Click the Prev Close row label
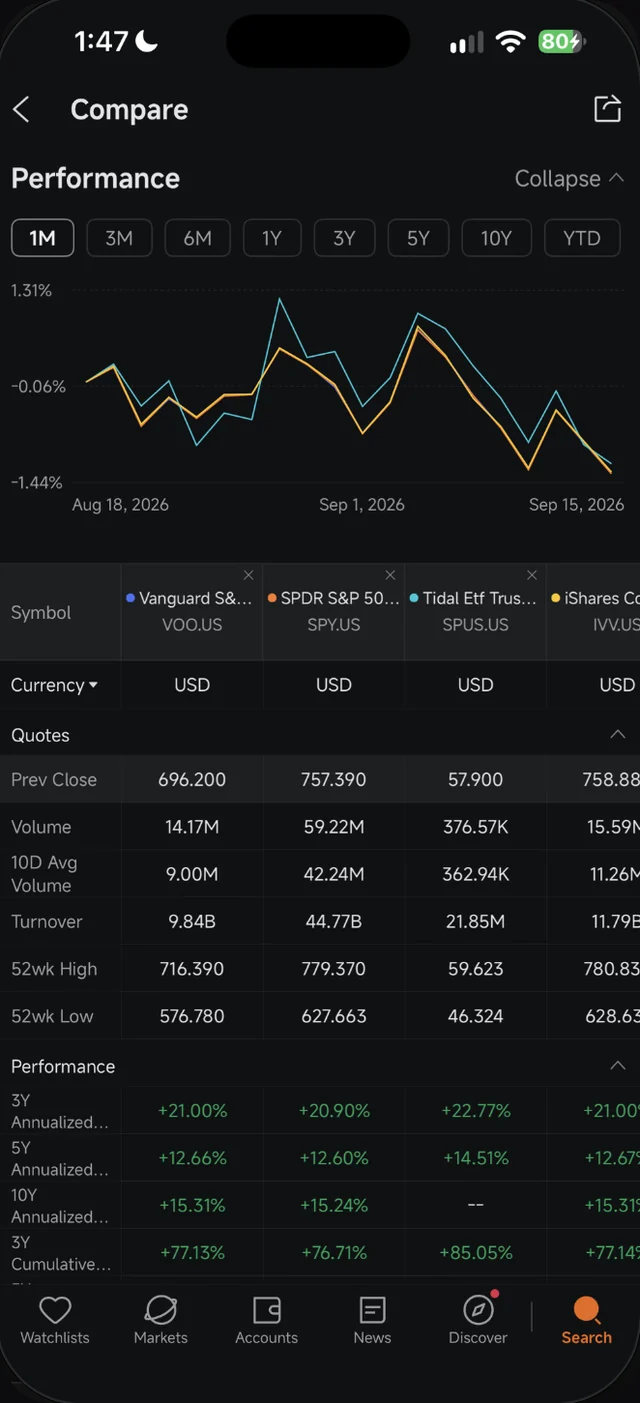The image size is (640, 1403). pos(54,780)
